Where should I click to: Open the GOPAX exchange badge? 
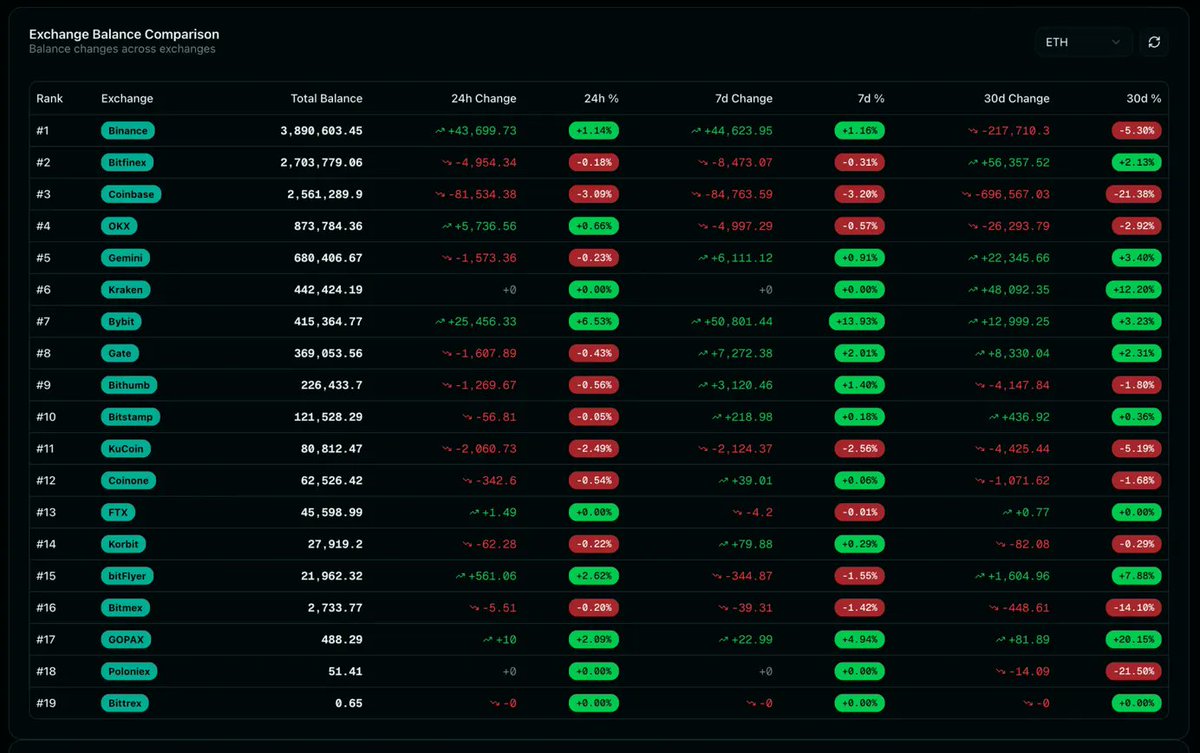coord(126,640)
